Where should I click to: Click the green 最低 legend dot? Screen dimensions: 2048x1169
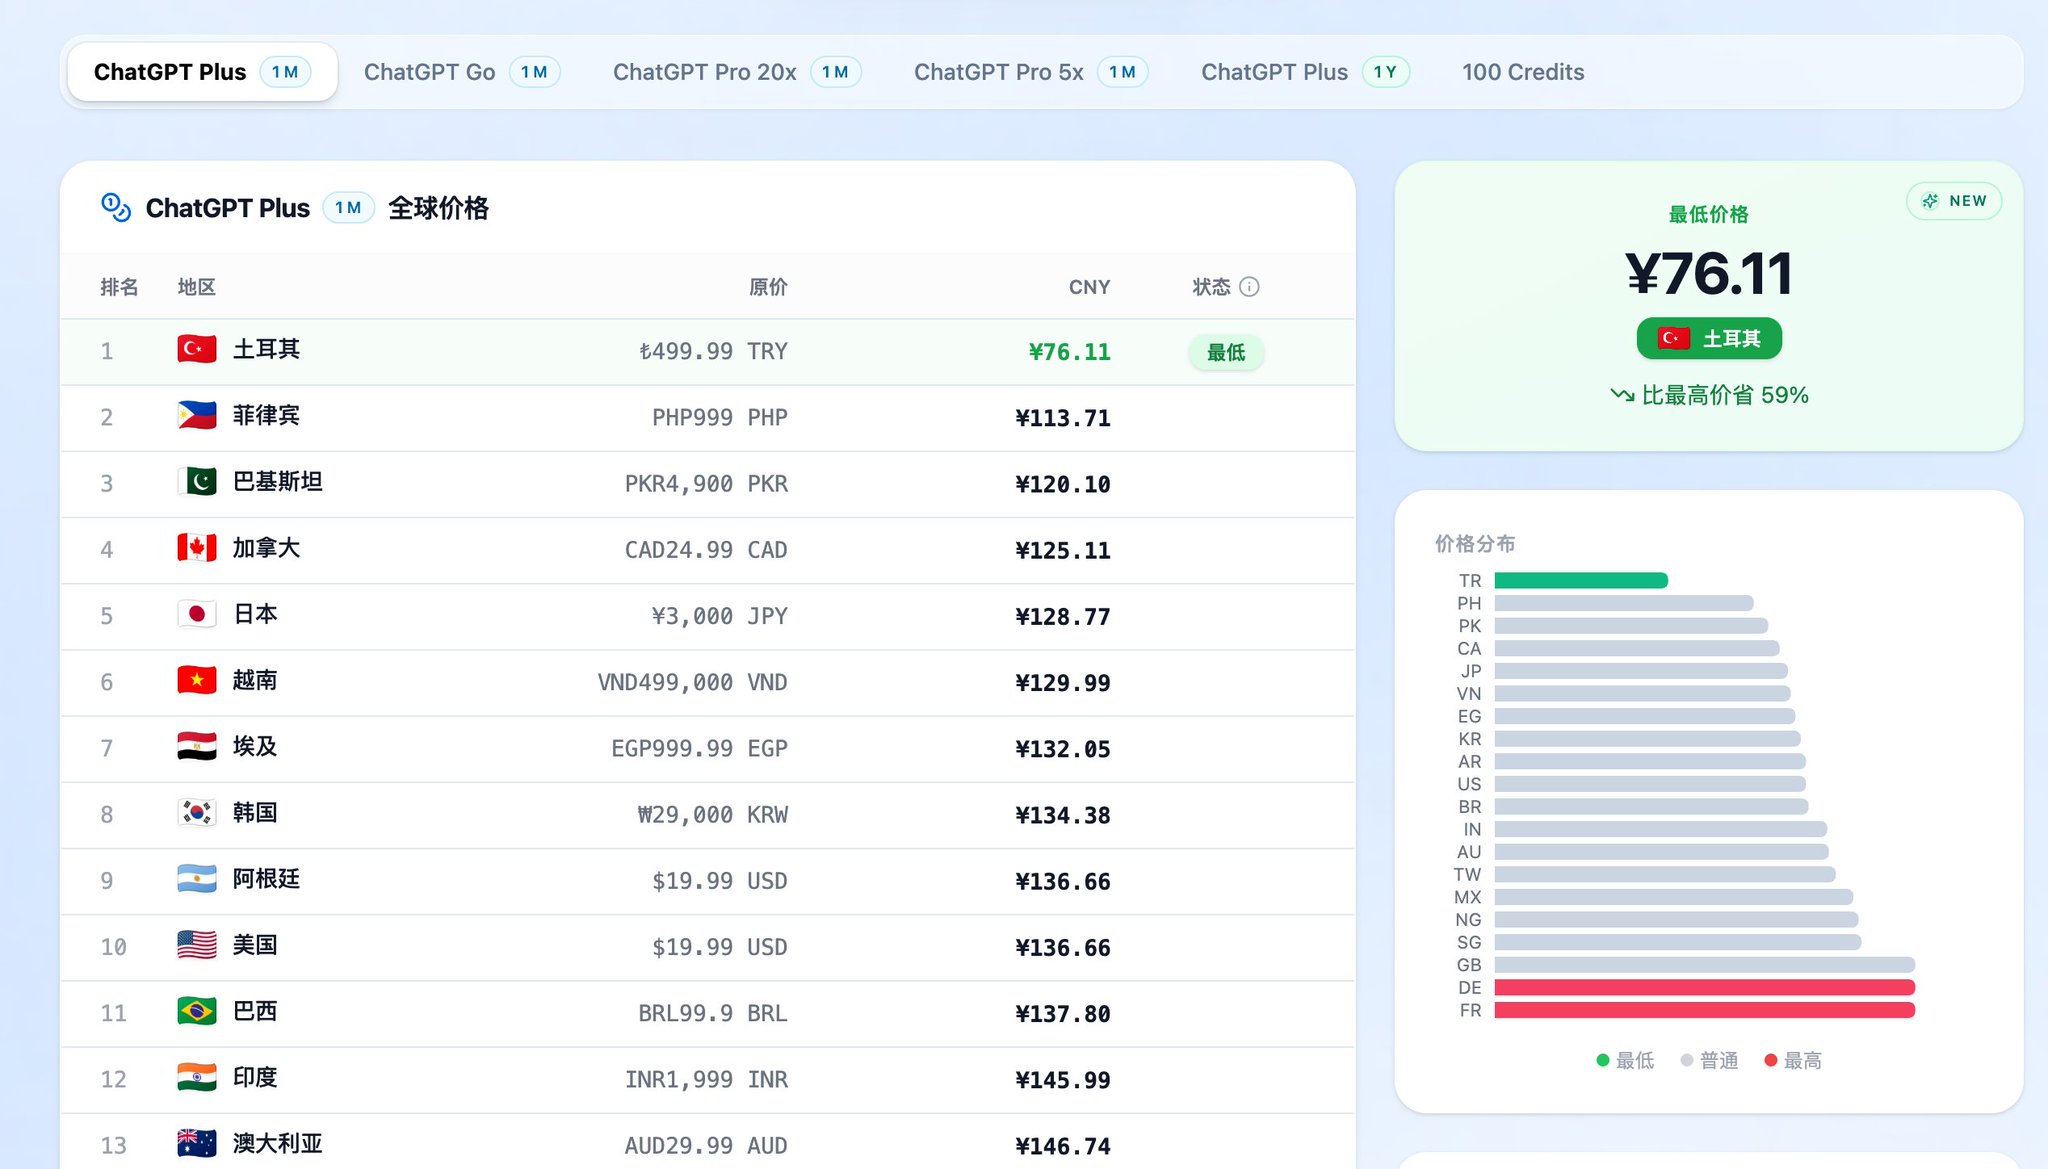[1603, 1060]
